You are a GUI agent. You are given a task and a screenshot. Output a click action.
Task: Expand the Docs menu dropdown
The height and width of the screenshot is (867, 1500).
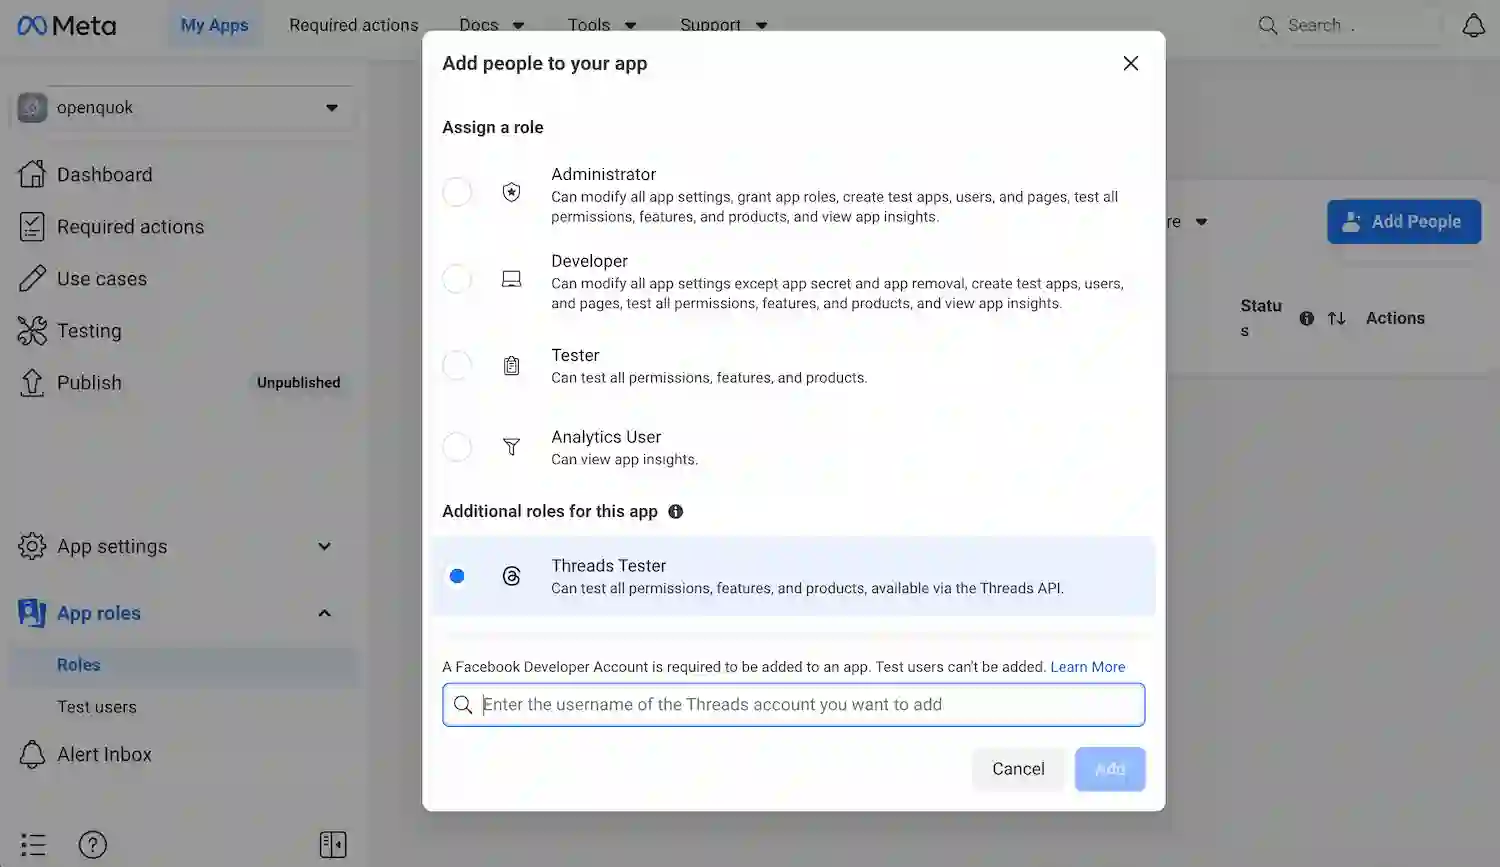click(492, 25)
